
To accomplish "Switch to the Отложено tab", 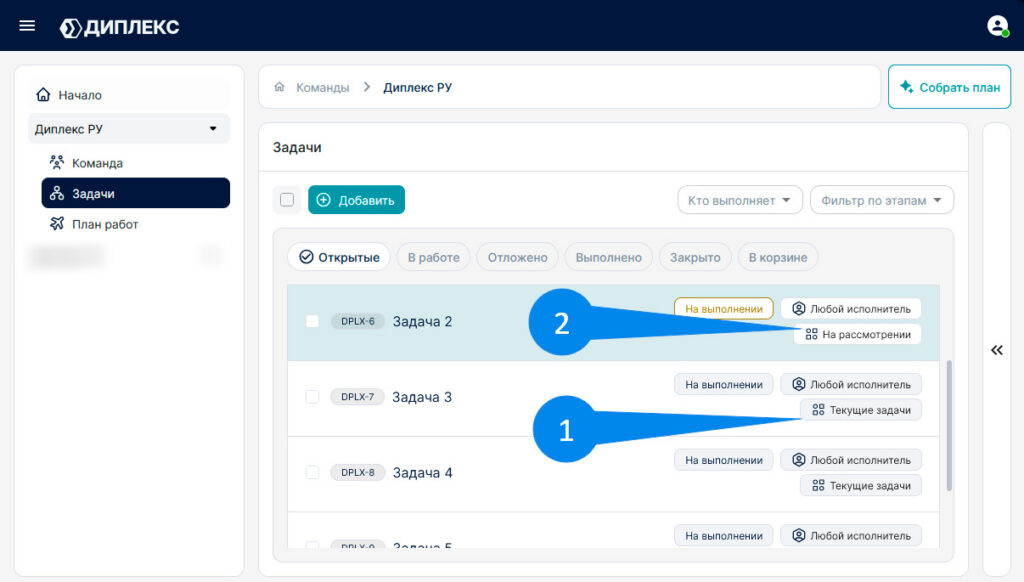I will [517, 257].
